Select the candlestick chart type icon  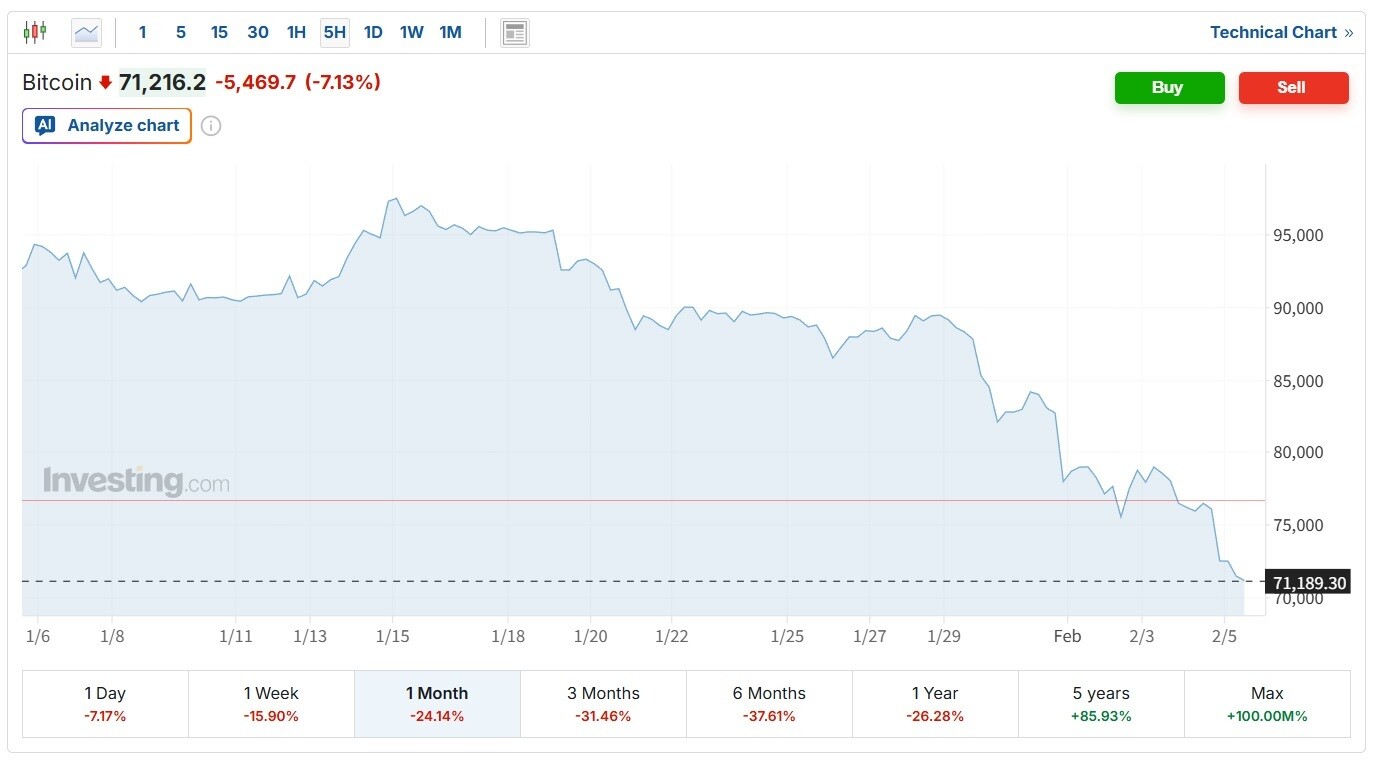[35, 32]
